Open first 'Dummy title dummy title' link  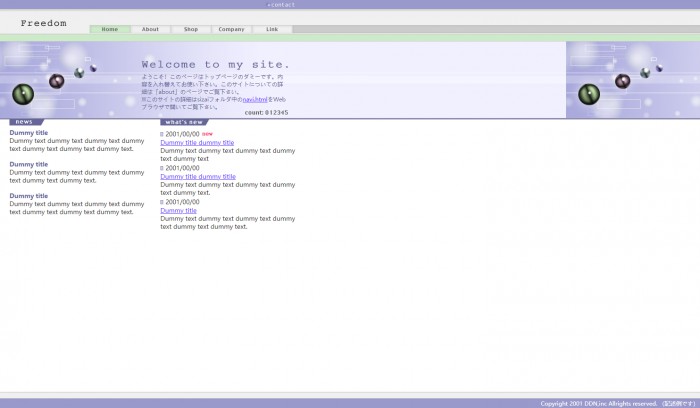tap(197, 142)
